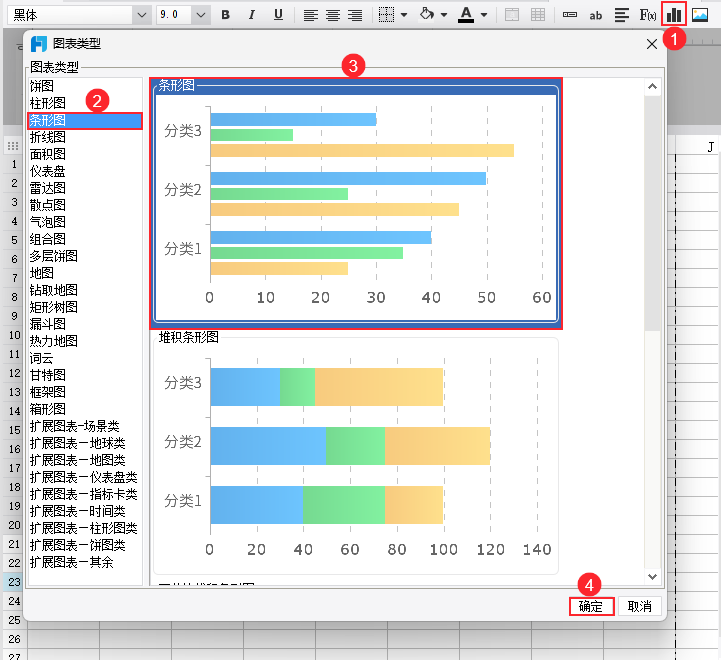Apply font color A icon
Image resolution: width=721 pixels, height=660 pixels.
pos(466,15)
